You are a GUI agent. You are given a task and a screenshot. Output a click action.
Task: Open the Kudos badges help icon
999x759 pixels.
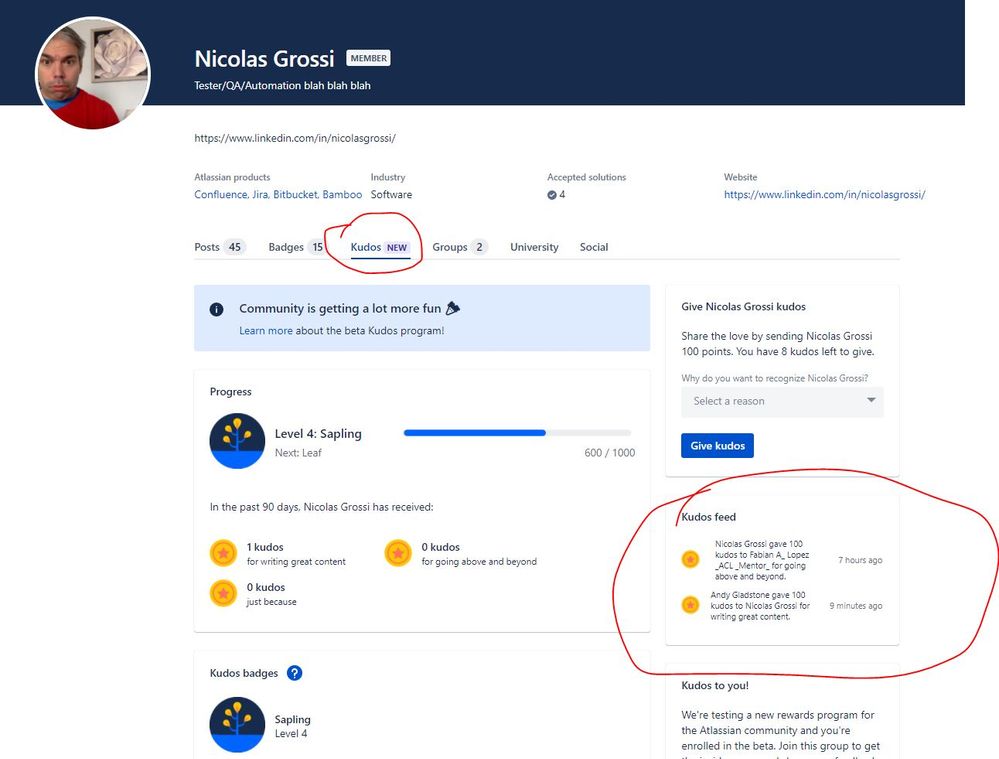[294, 673]
